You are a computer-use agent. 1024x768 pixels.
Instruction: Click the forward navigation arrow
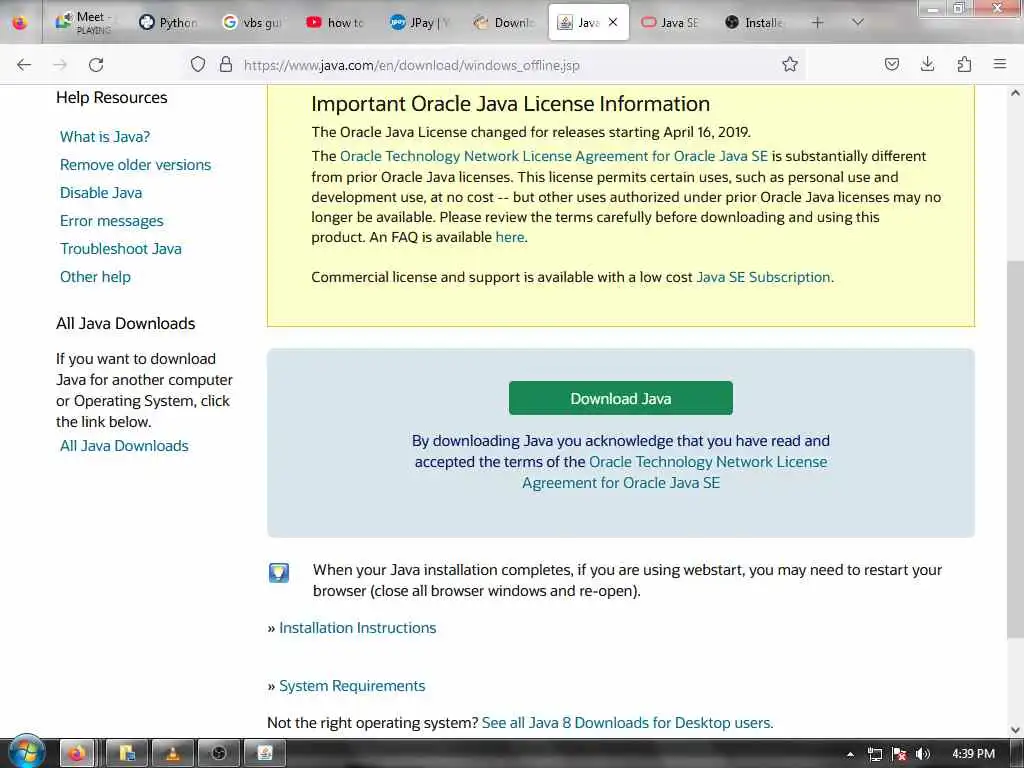60,65
